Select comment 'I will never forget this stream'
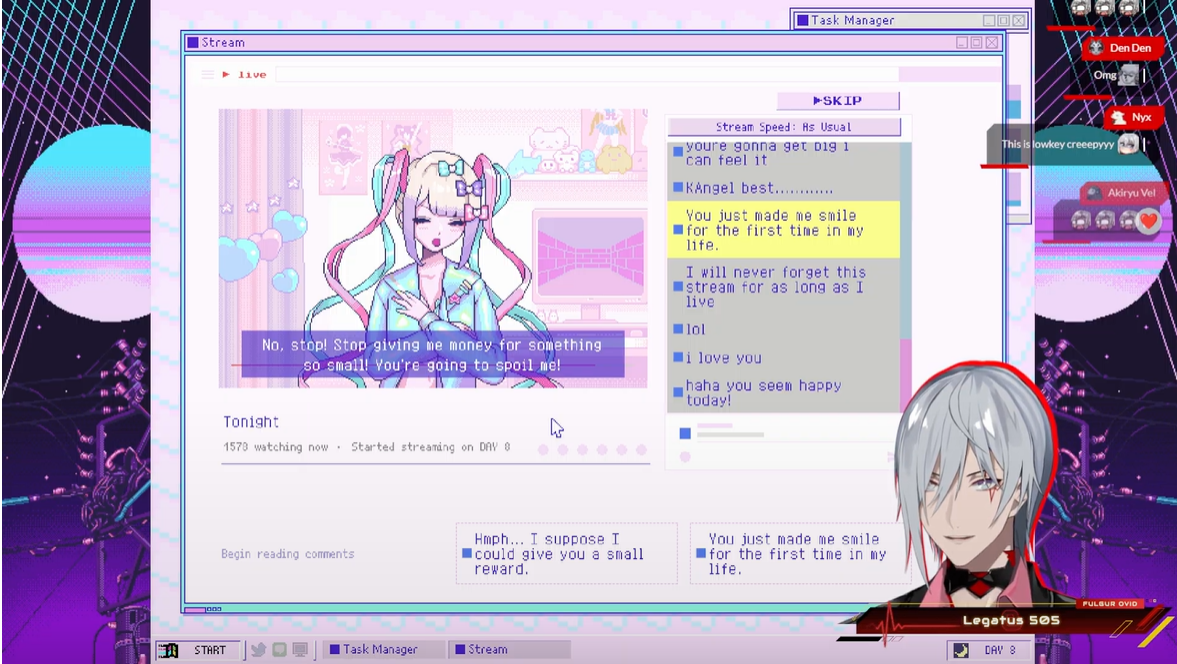This screenshot has width=1177, height=664. coord(783,287)
